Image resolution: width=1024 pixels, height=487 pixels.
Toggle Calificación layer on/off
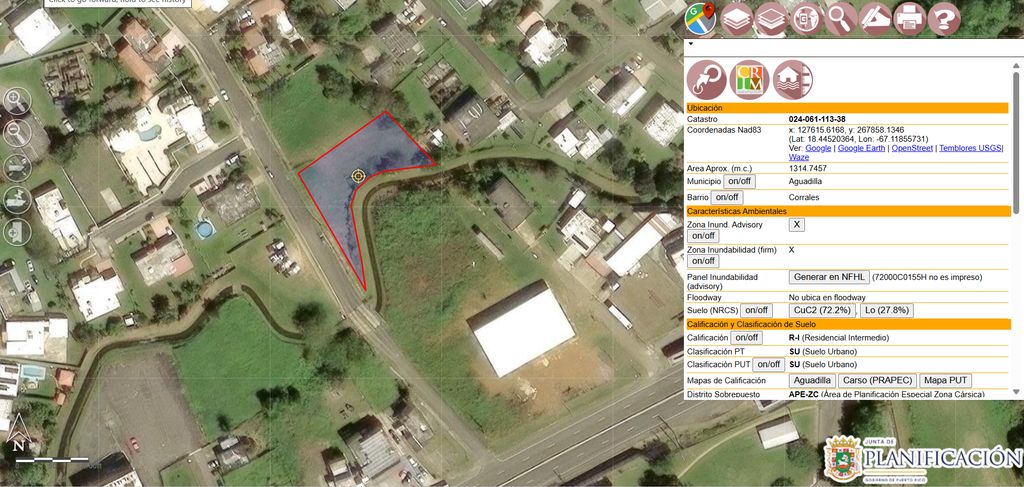click(x=746, y=338)
